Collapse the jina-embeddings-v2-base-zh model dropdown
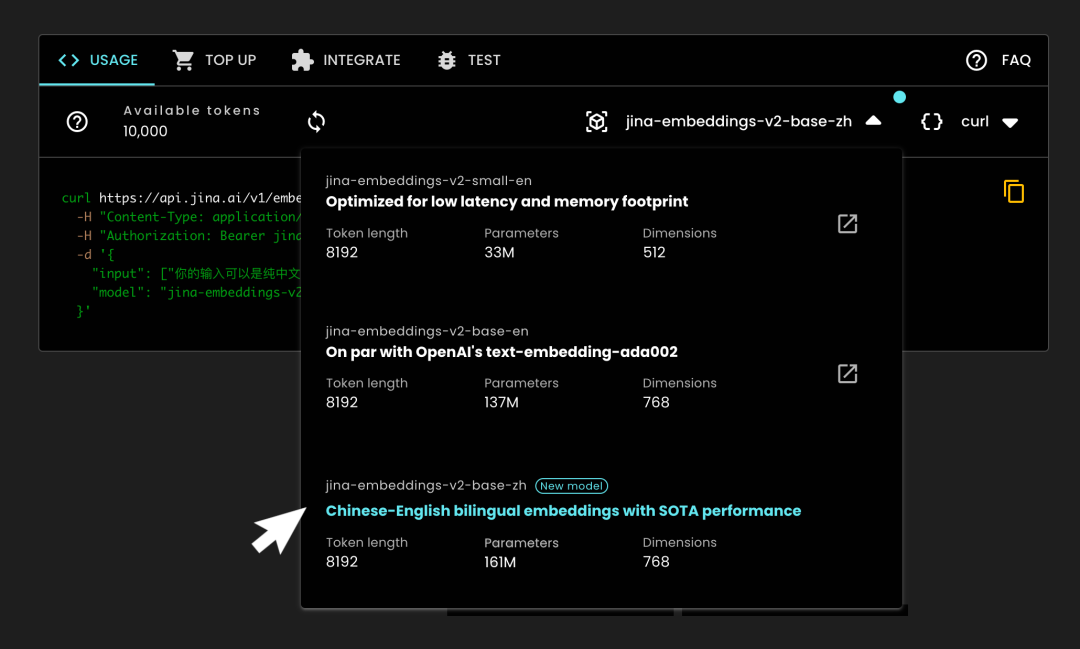The width and height of the screenshot is (1080, 649). (x=873, y=121)
